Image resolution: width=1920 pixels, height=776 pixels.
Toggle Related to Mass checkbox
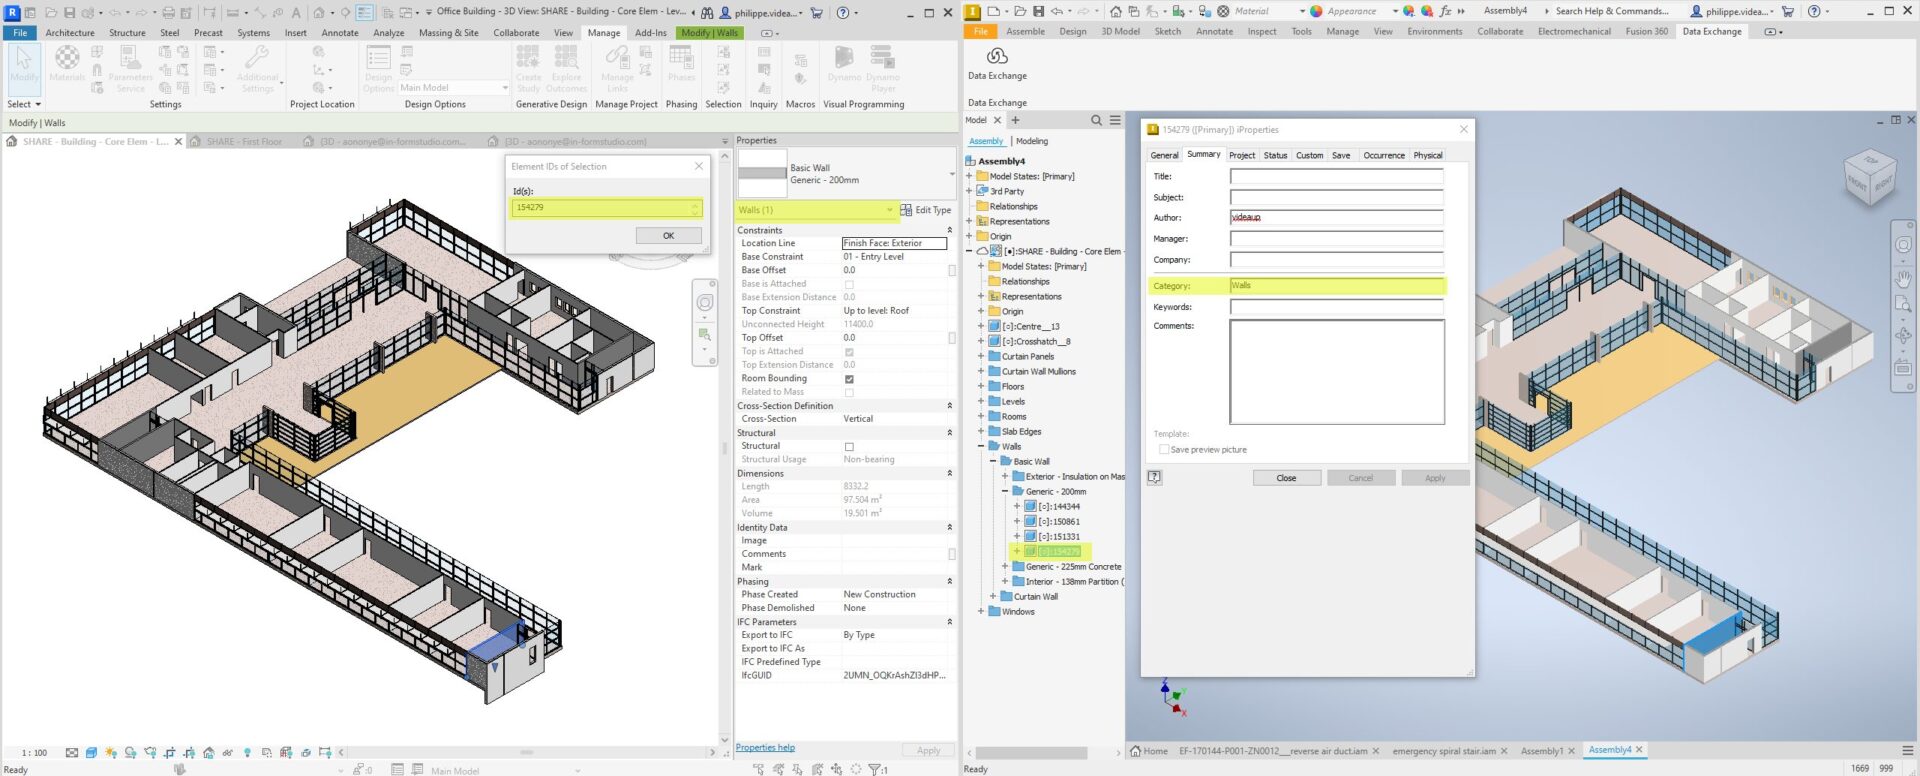849,393
